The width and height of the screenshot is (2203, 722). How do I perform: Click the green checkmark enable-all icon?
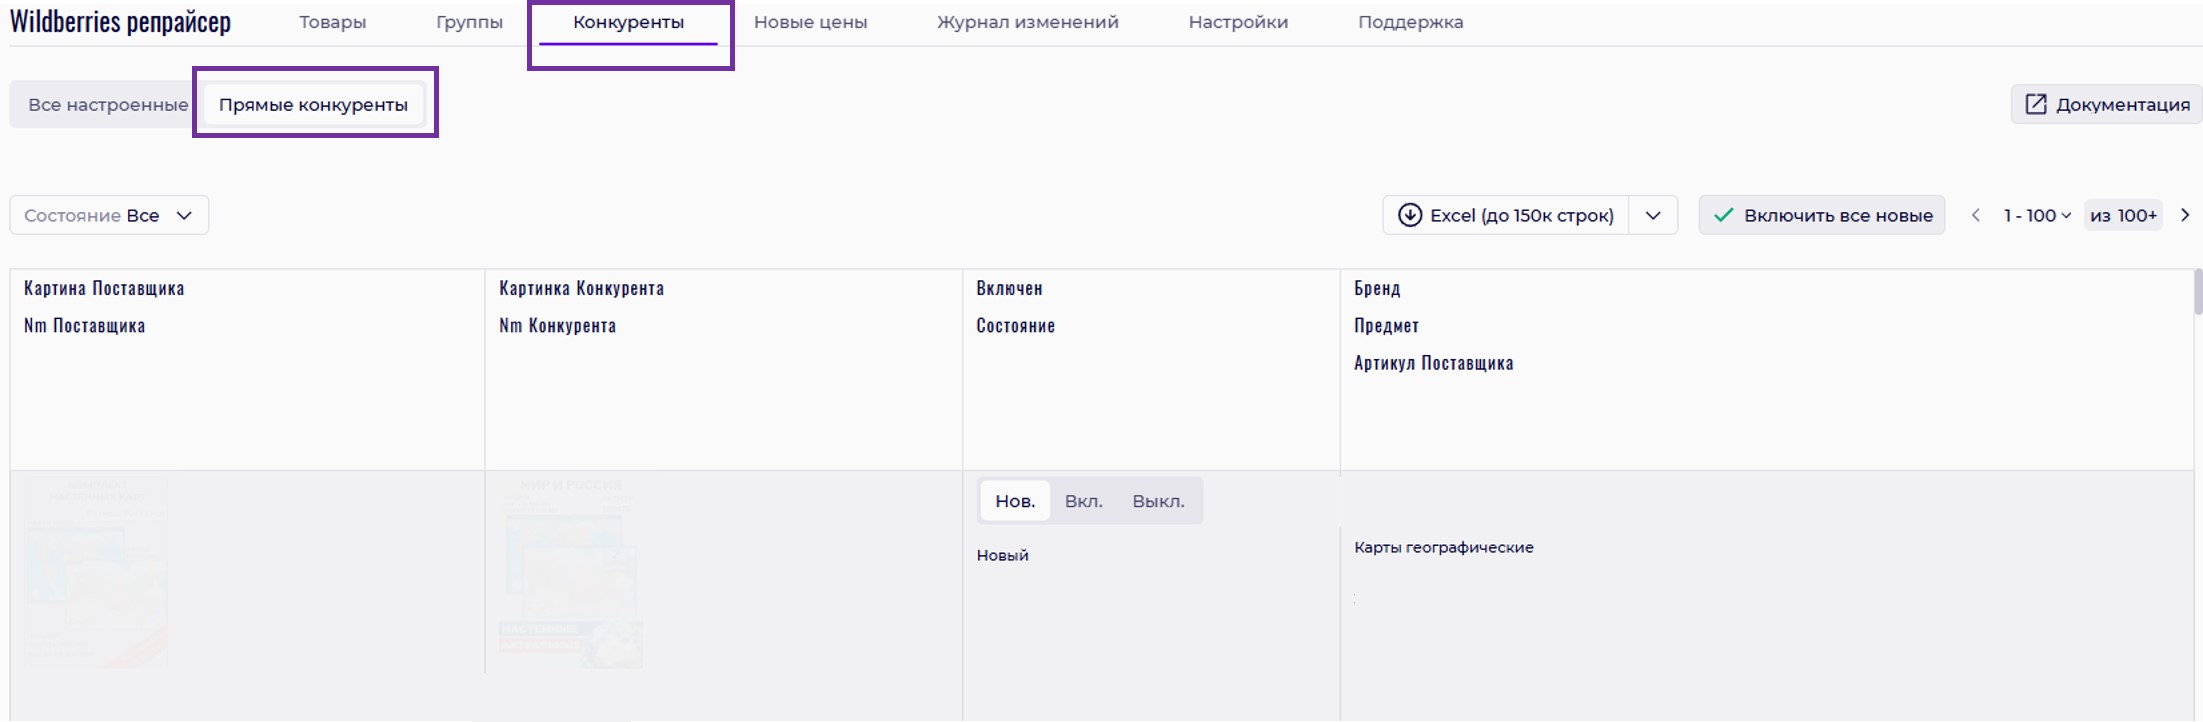click(1723, 215)
